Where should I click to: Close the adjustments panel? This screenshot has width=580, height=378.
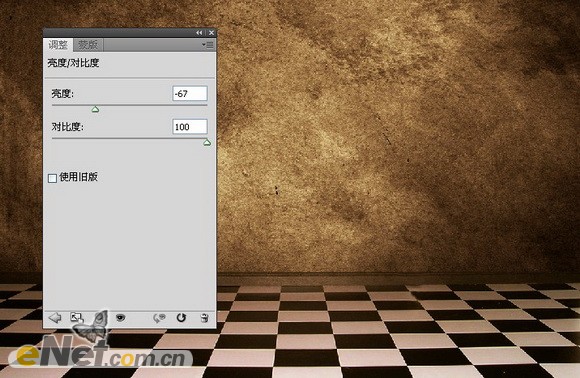pyautogui.click(x=211, y=33)
